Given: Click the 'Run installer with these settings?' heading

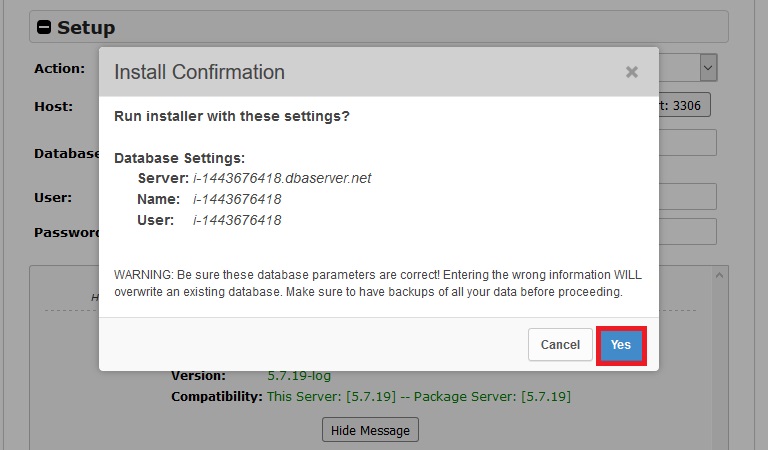Looking at the screenshot, I should tap(232, 116).
